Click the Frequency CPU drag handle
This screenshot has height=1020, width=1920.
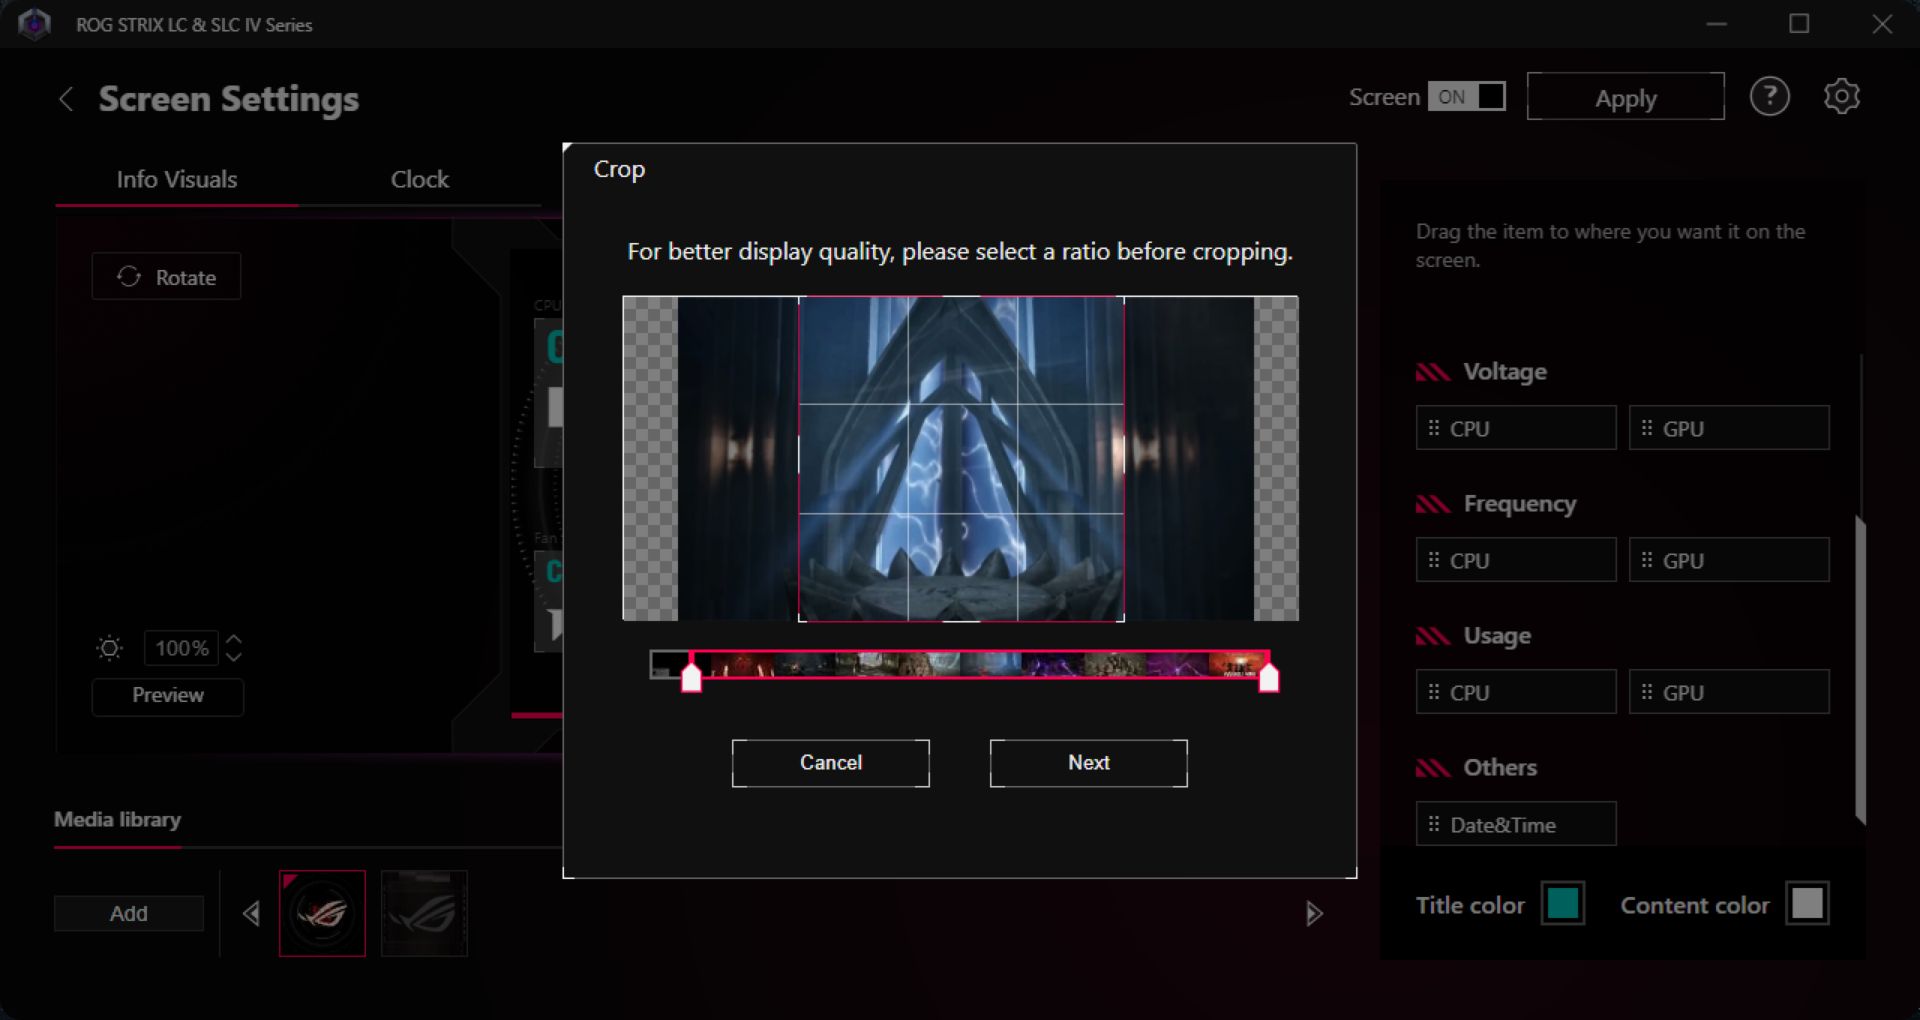1434,560
